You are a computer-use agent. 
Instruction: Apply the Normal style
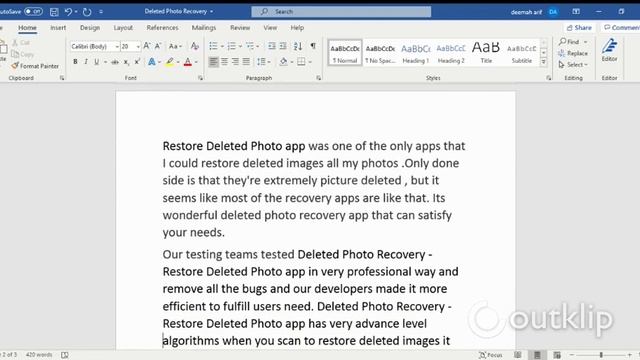click(x=345, y=53)
